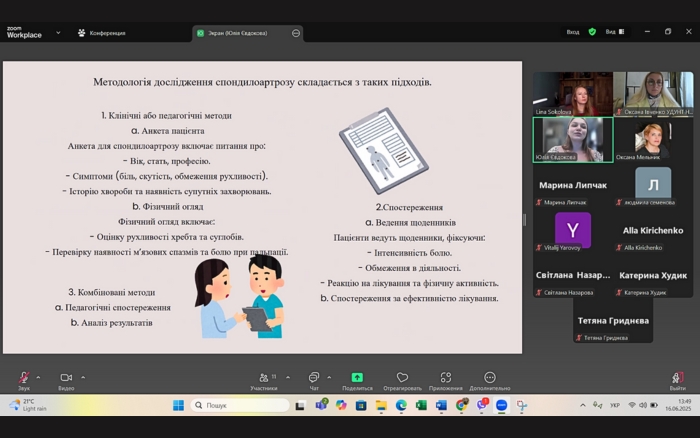Click Lina Sokolova's video thumbnail
The height and width of the screenshot is (438, 700).
pyautogui.click(x=572, y=93)
